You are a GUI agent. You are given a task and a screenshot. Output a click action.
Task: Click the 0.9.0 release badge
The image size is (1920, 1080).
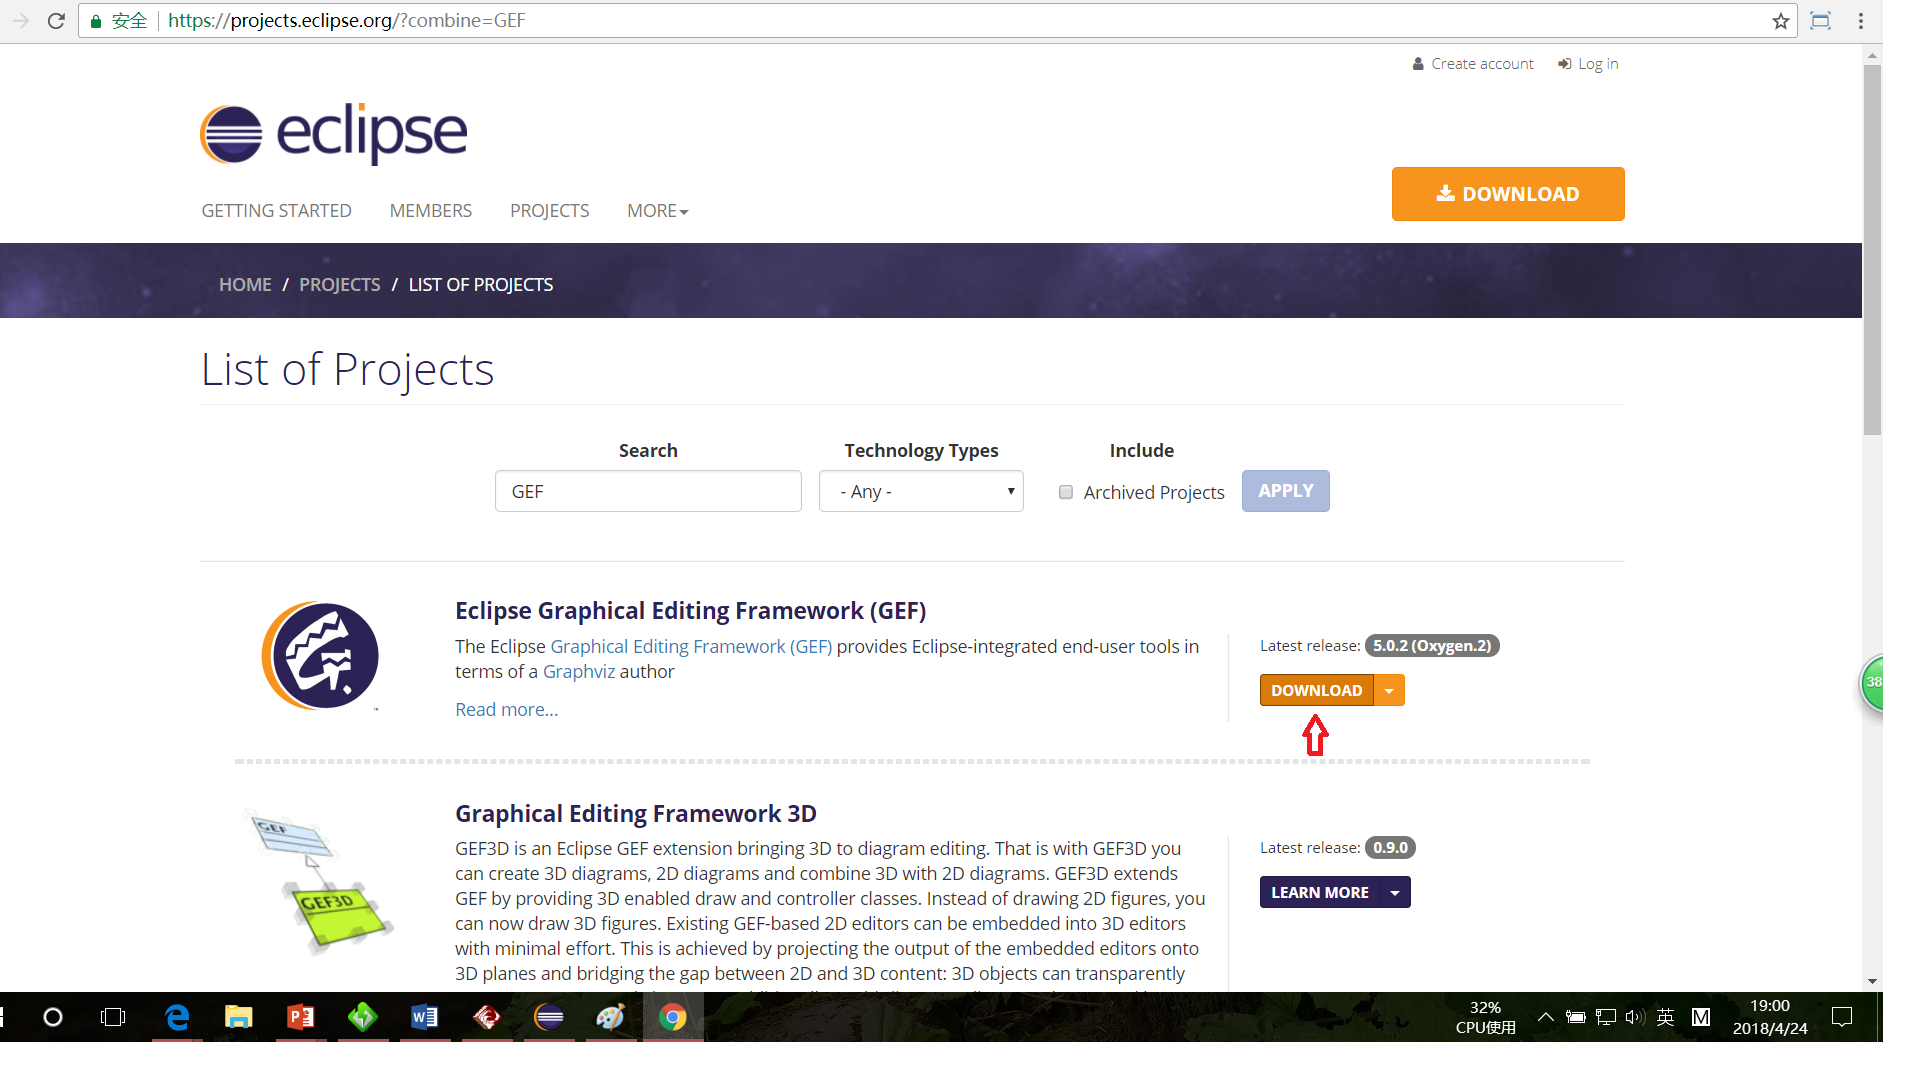click(1390, 848)
